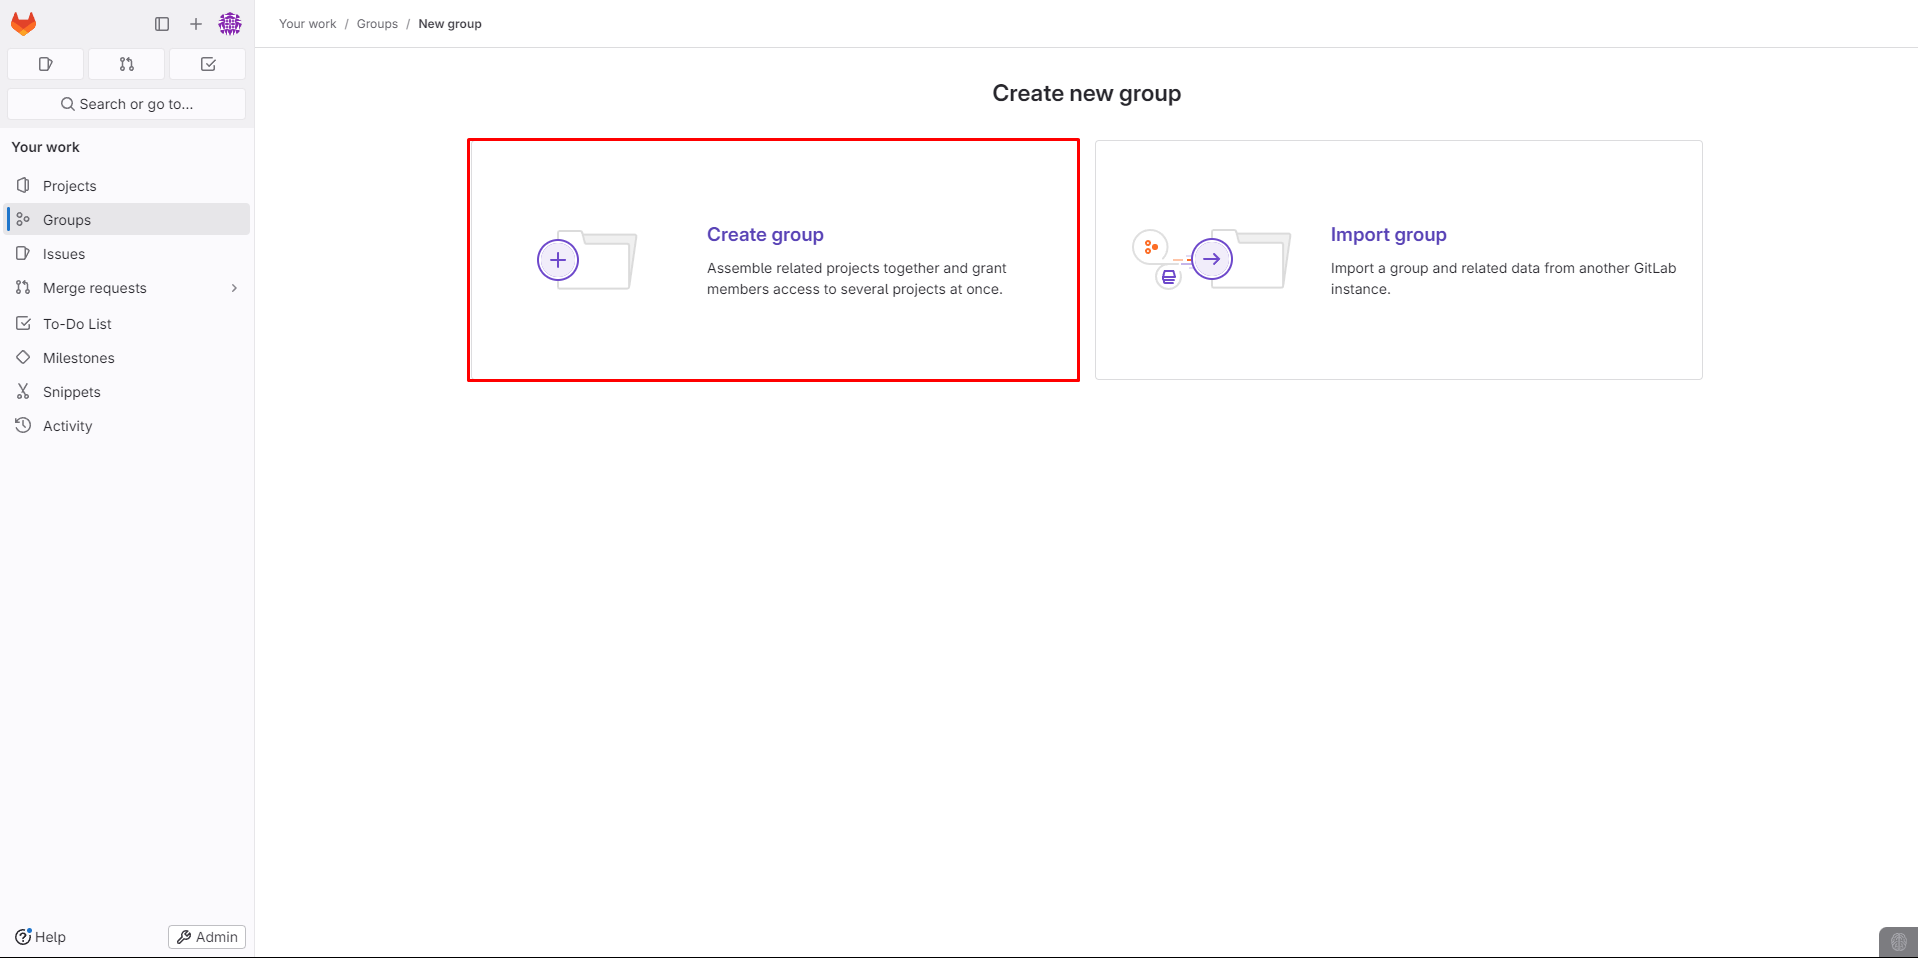Open the user avatar menu
This screenshot has width=1918, height=958.
(x=230, y=24)
